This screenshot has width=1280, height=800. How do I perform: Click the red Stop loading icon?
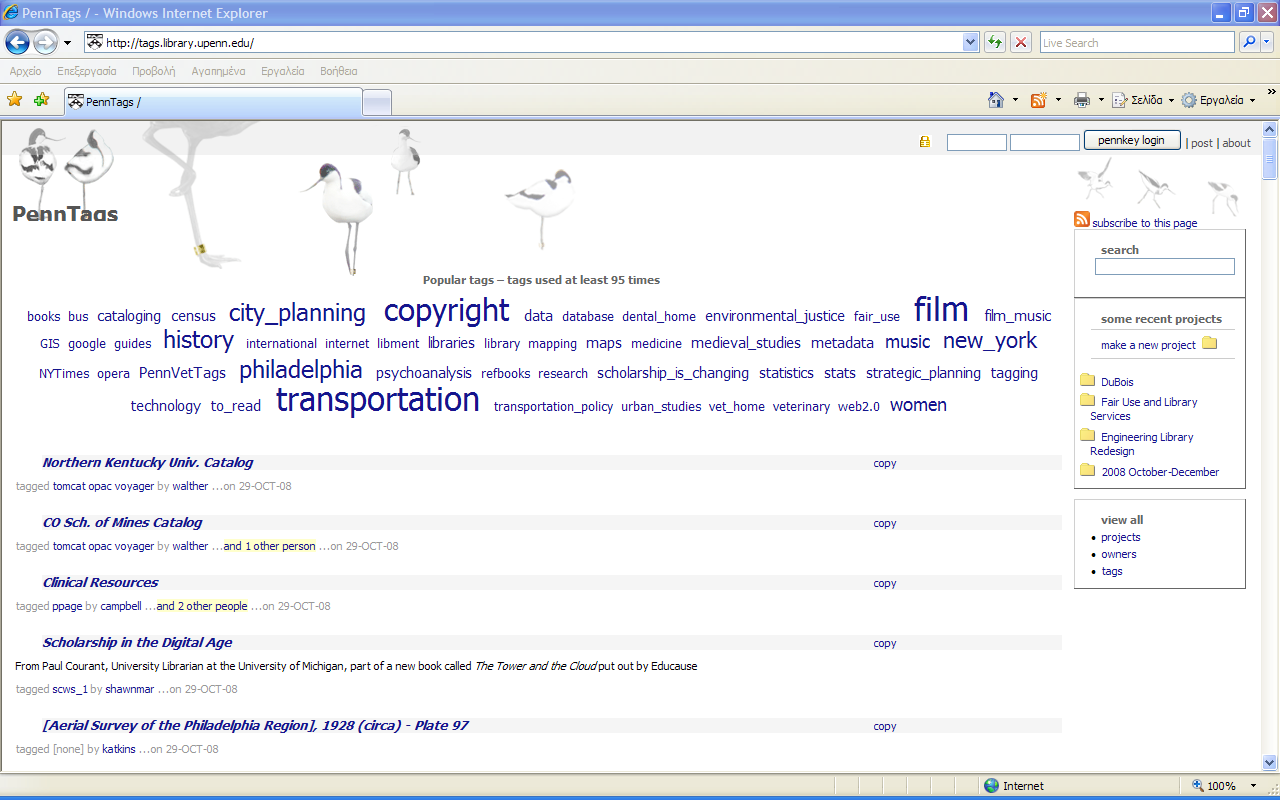pos(1021,42)
